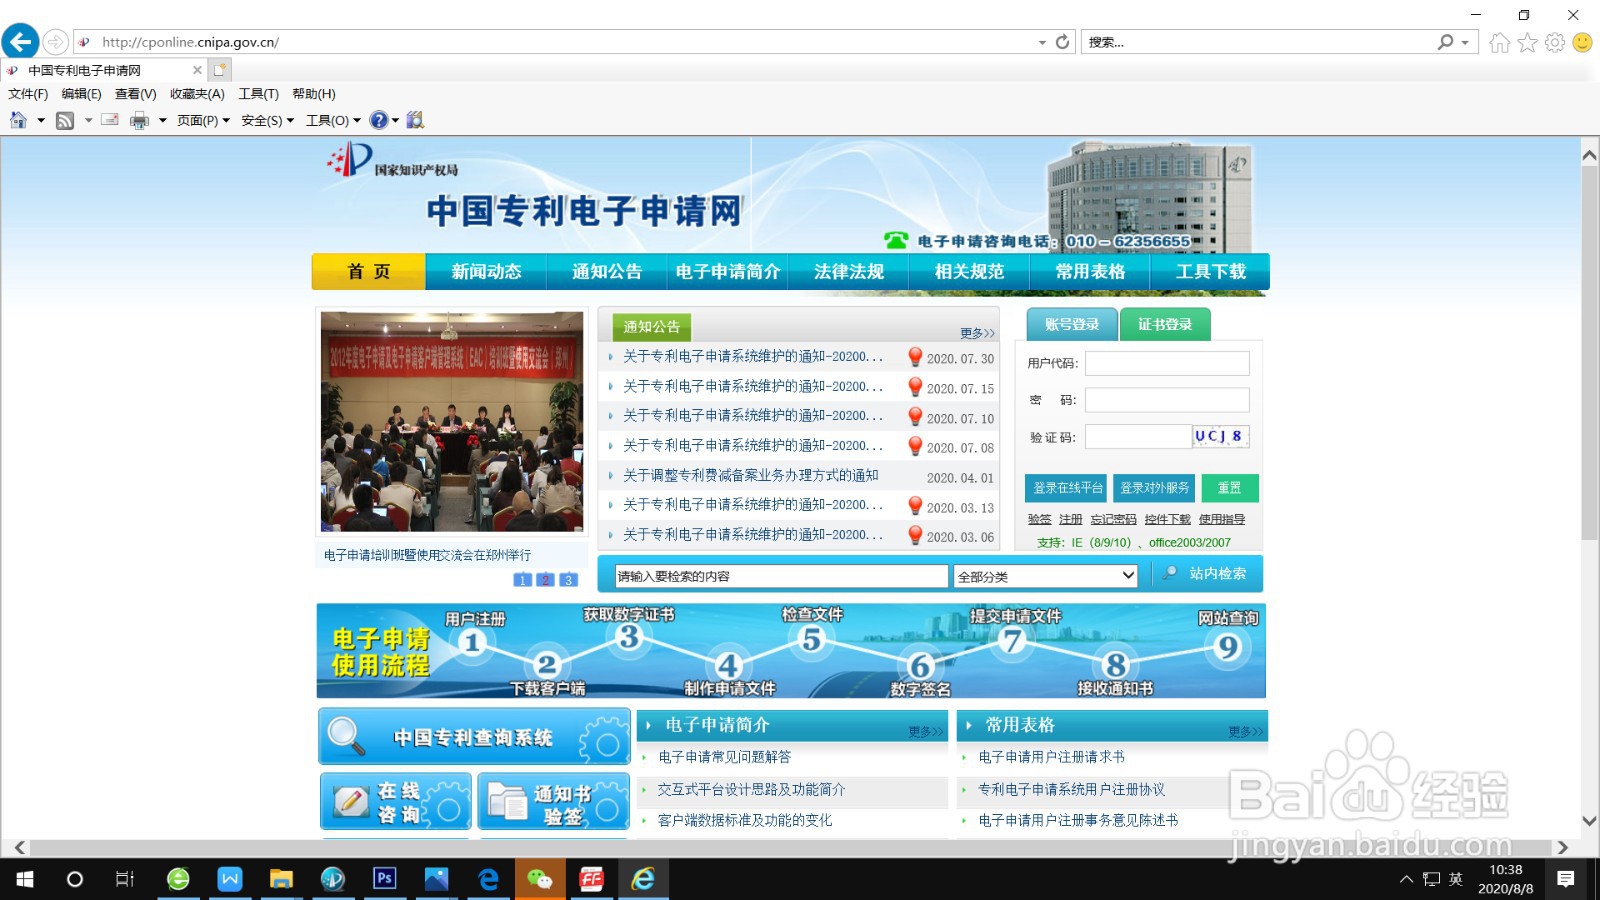Open the 工具(O) dropdown in the command bar
The width and height of the screenshot is (1600, 900).
click(x=333, y=121)
